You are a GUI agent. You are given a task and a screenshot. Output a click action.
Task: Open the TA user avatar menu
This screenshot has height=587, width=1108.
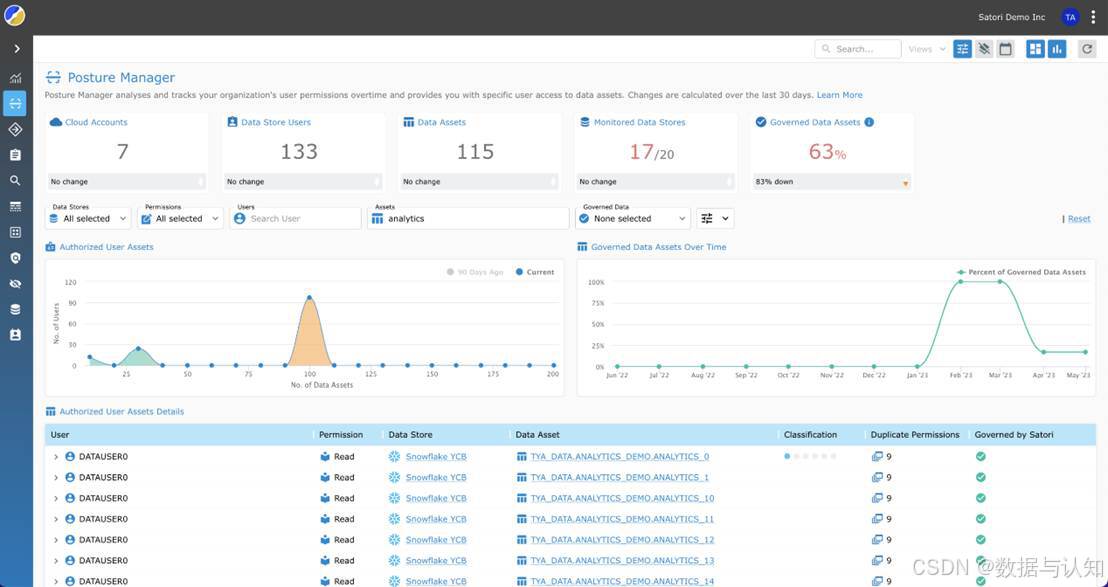click(x=1070, y=17)
